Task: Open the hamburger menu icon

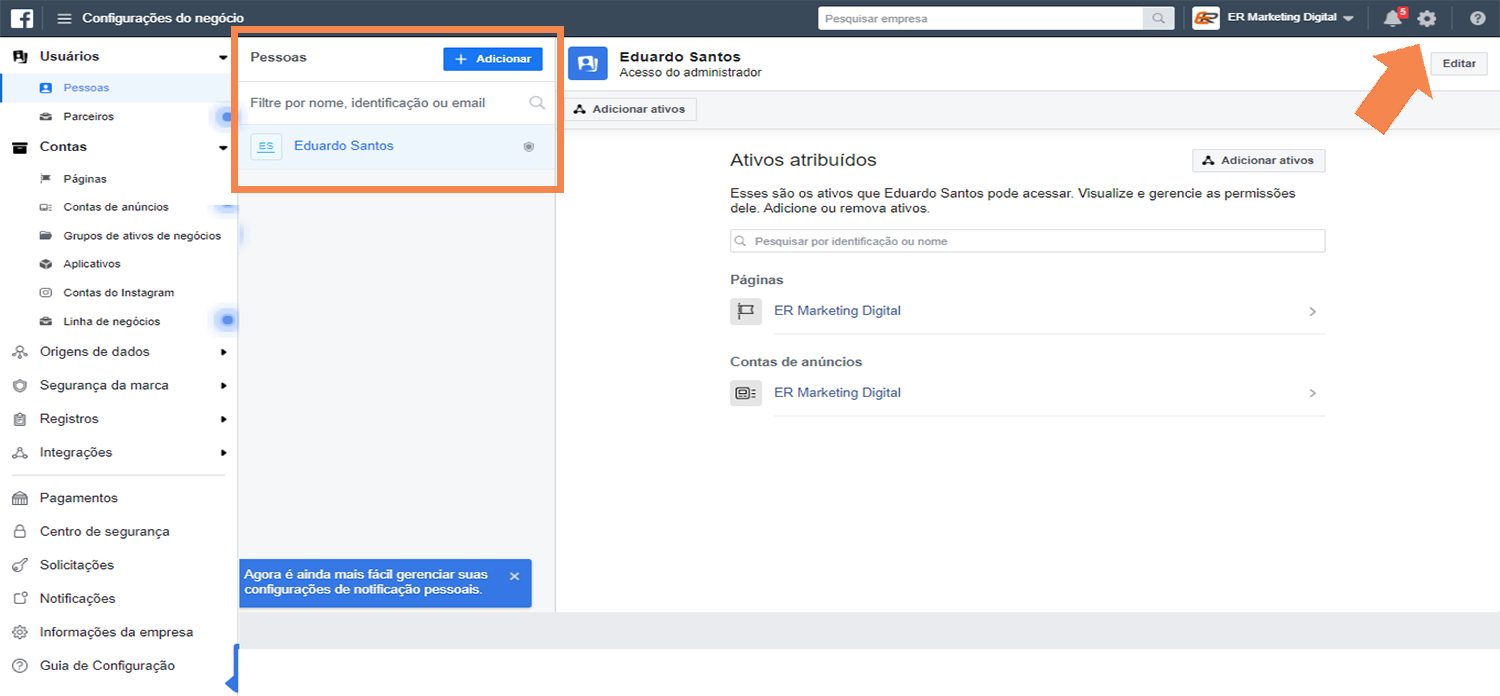Action: click(64, 18)
